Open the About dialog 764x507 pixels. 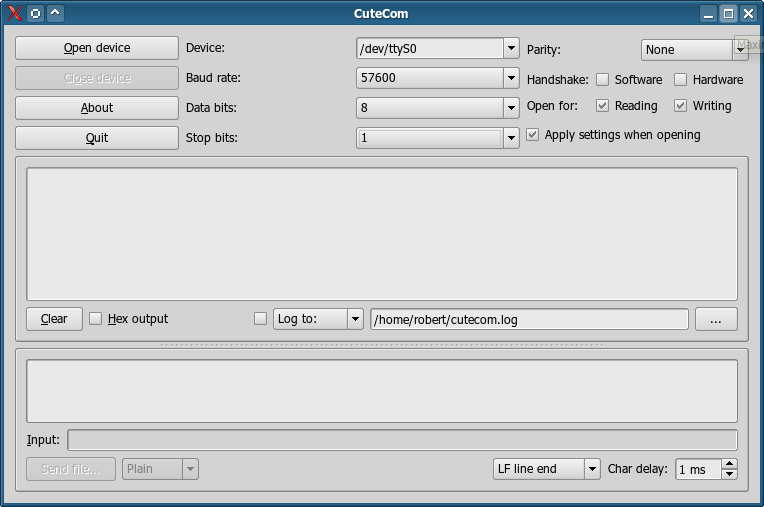tap(96, 108)
